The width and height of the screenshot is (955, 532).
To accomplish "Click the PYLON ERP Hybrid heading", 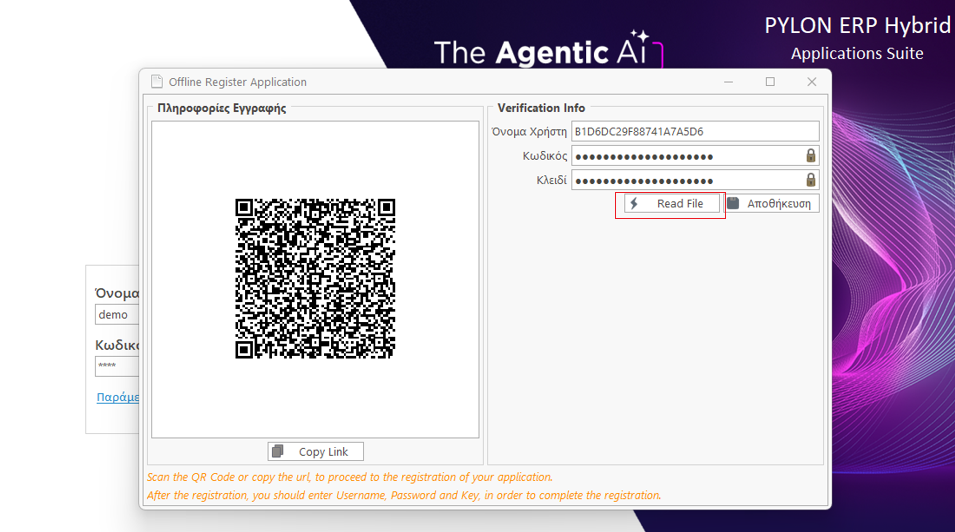I will coord(857,26).
